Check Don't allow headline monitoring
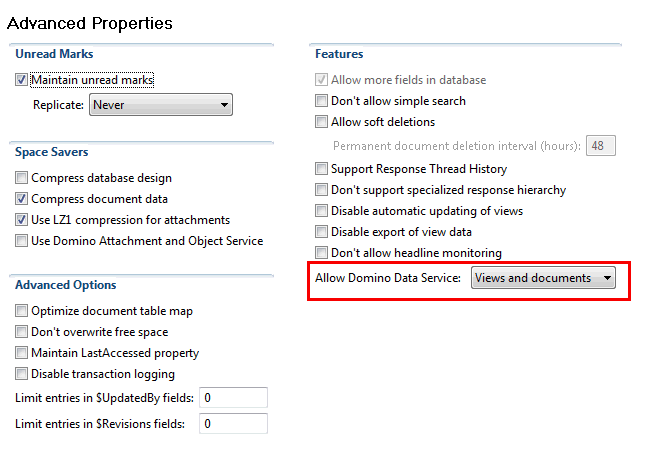Screen dimensions: 665x463 322,253
